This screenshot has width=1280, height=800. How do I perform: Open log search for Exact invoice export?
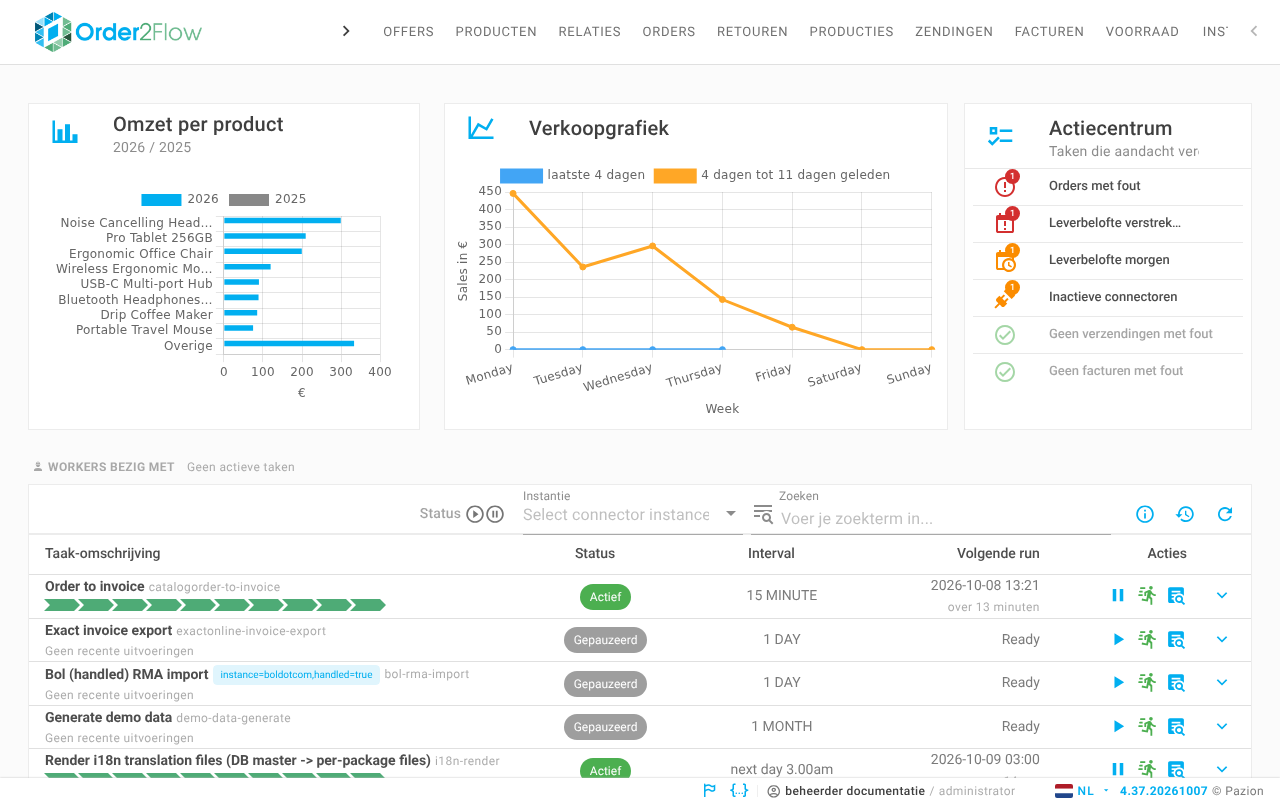tap(1176, 639)
